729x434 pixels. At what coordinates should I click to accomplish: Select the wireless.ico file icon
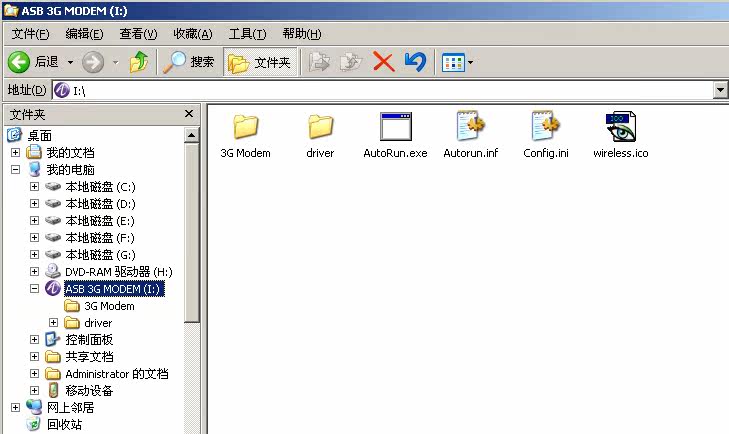coord(620,128)
